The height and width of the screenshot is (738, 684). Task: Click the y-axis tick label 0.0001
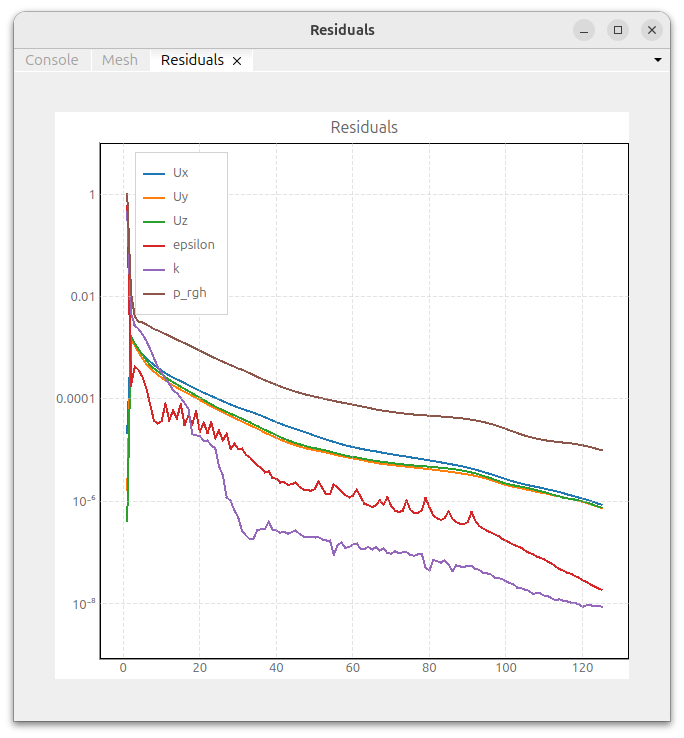click(76, 399)
